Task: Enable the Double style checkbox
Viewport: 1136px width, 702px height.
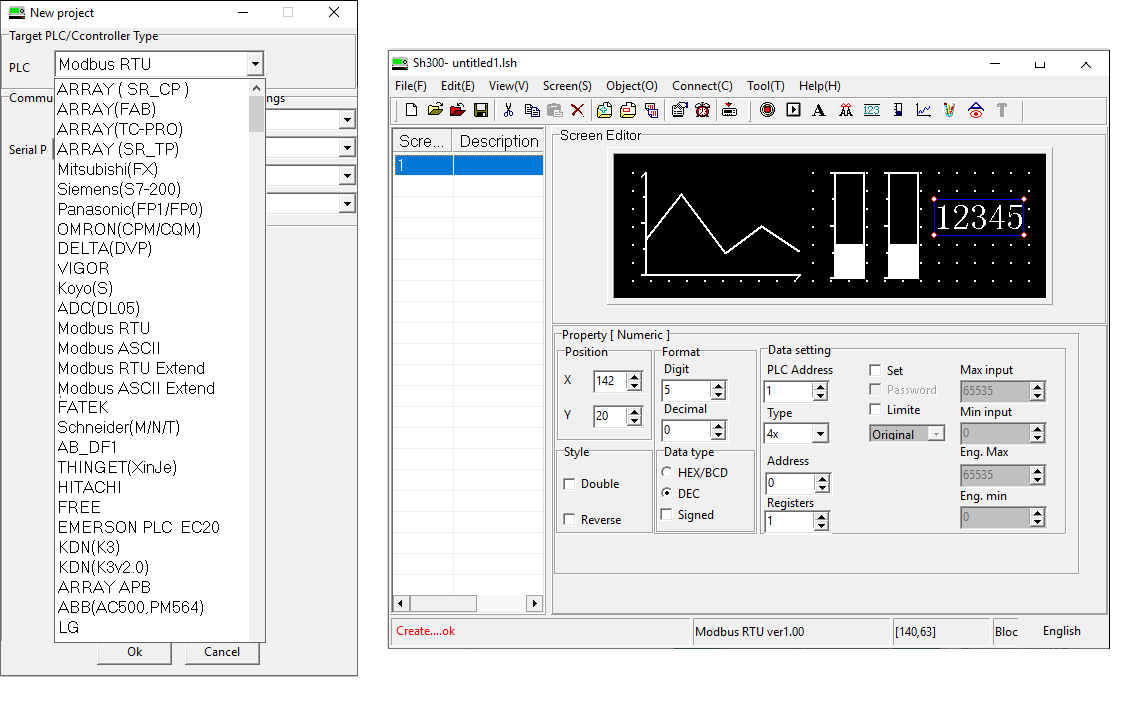Action: click(x=569, y=484)
